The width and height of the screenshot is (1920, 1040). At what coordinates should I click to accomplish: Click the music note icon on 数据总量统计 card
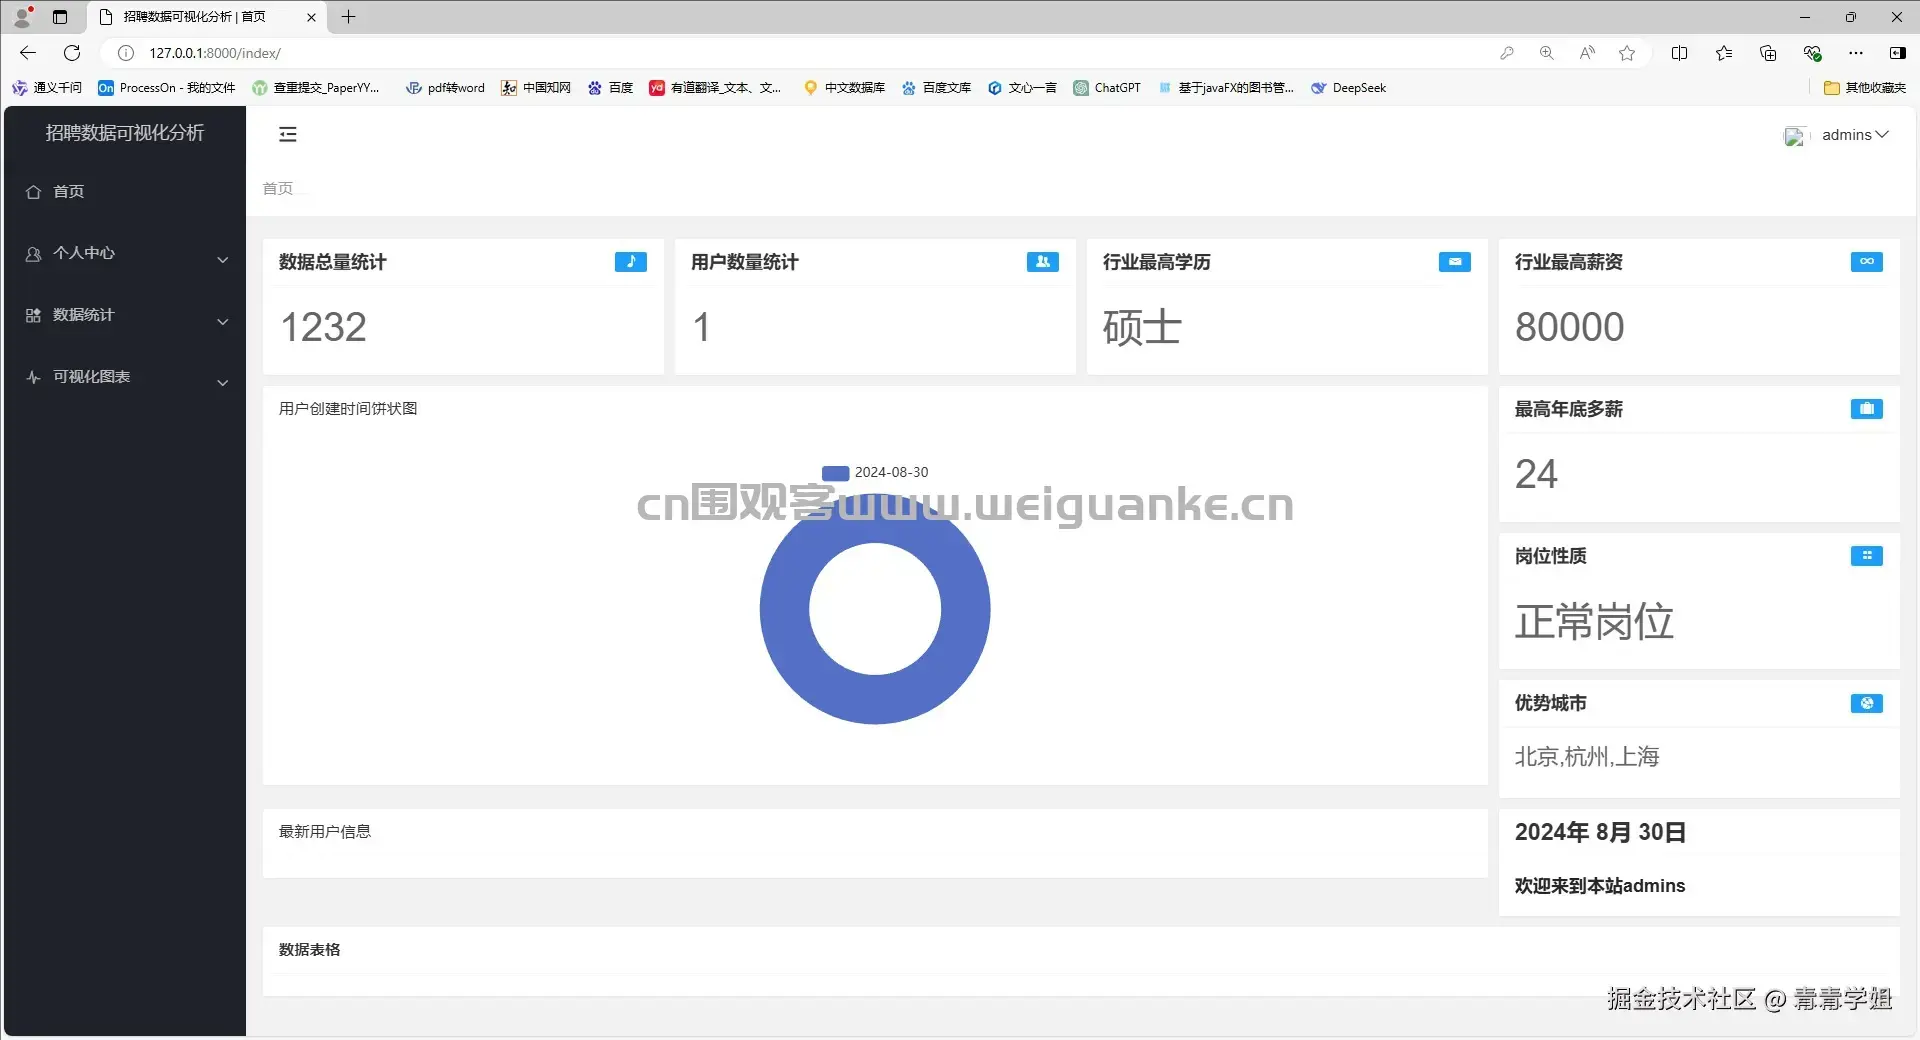(x=630, y=262)
